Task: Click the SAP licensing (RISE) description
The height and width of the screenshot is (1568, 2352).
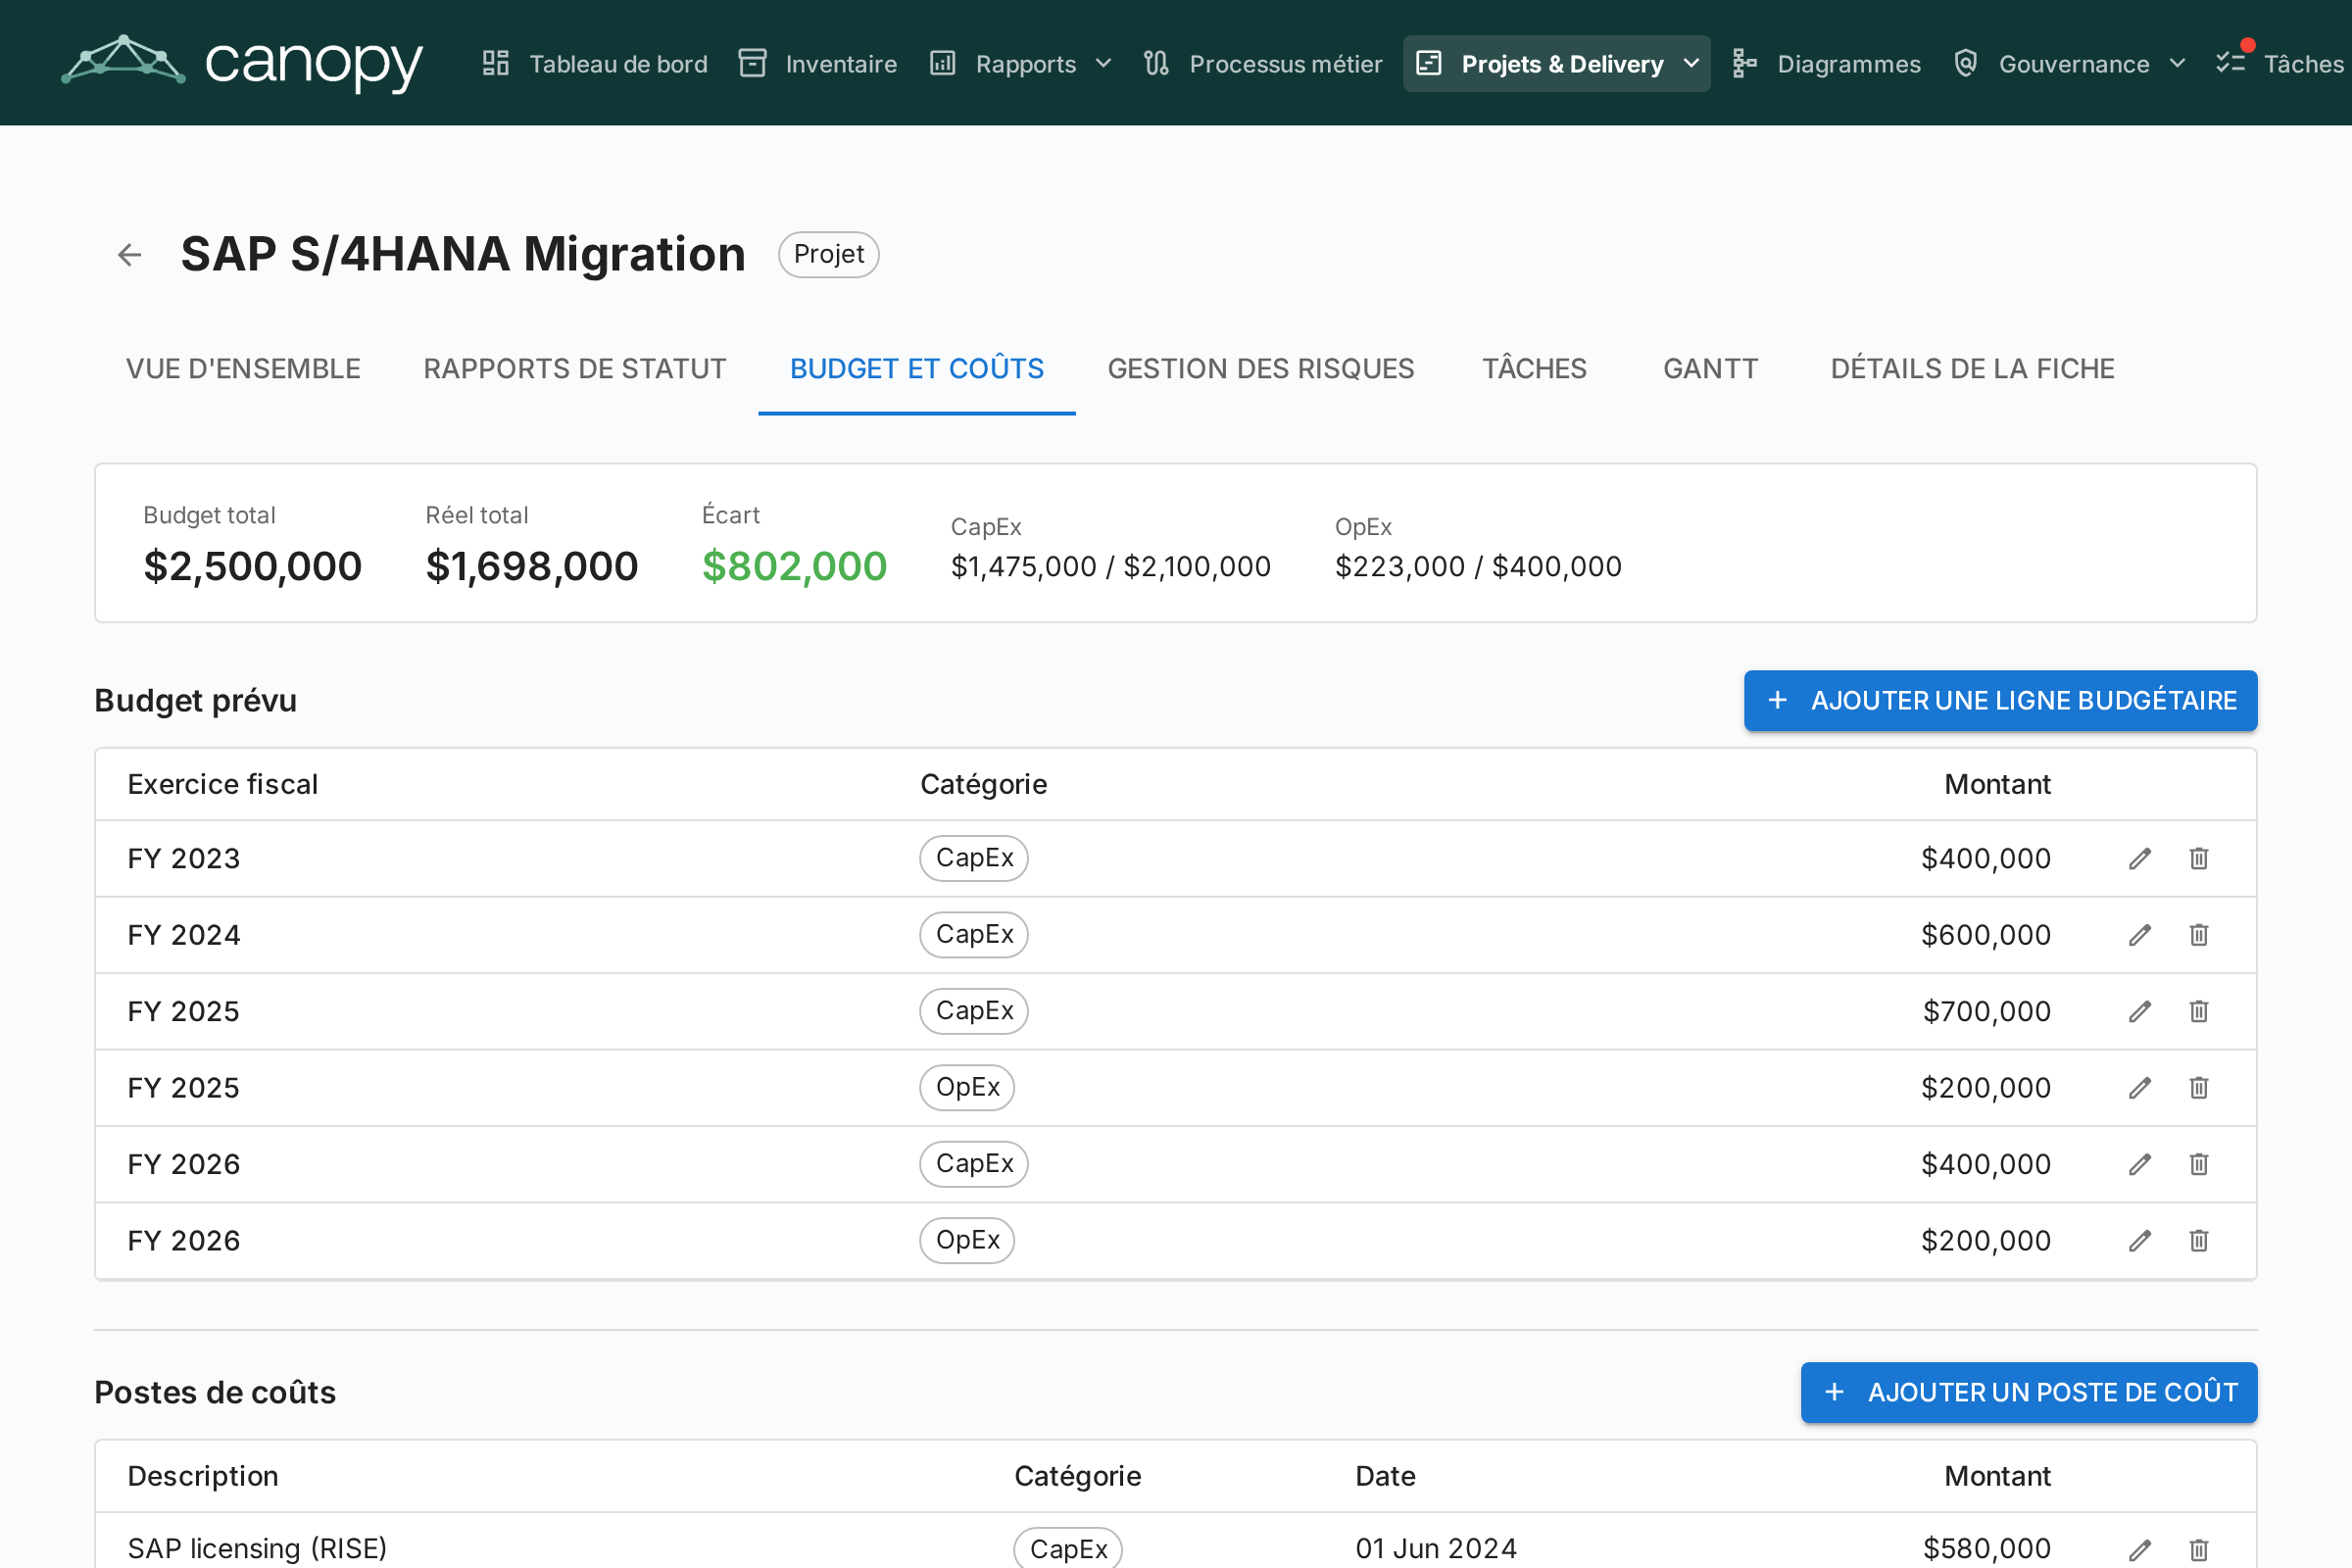Action: [257, 1549]
